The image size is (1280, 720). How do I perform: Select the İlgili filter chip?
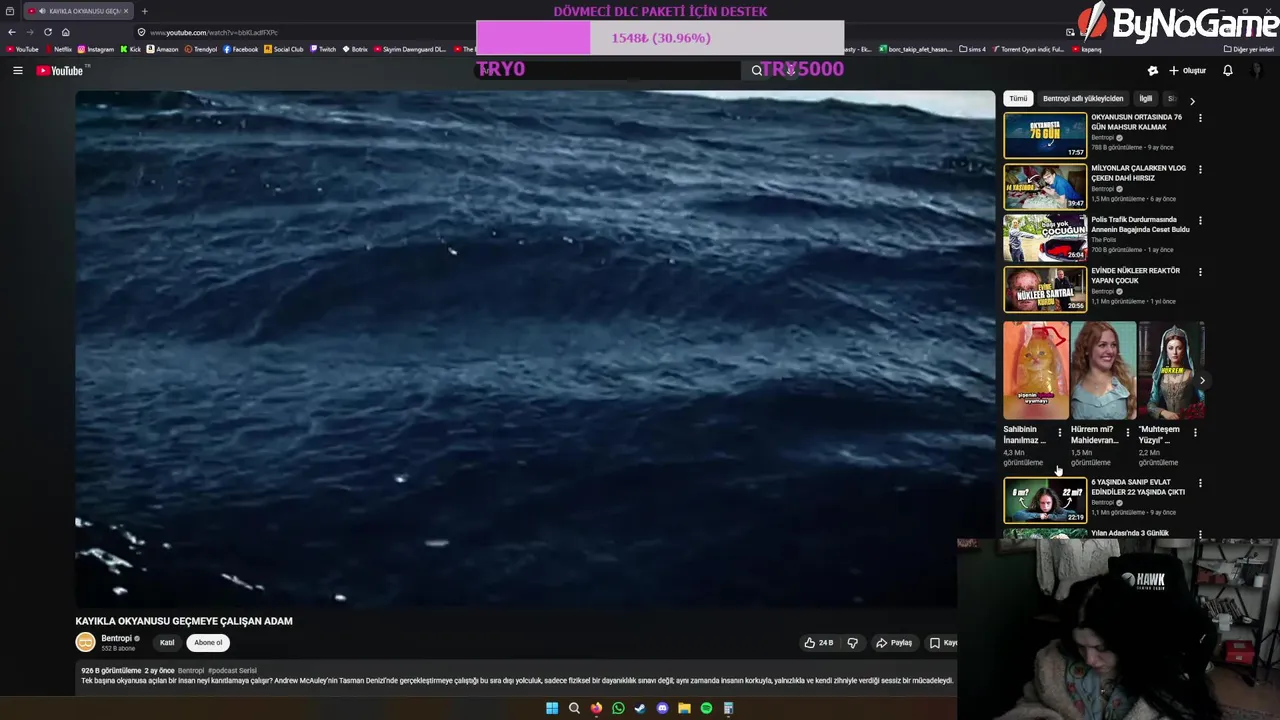tap(1146, 99)
